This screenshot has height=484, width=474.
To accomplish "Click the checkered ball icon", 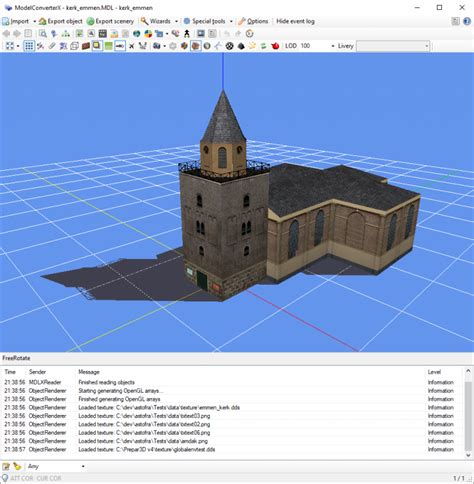I will pyautogui.click(x=229, y=46).
